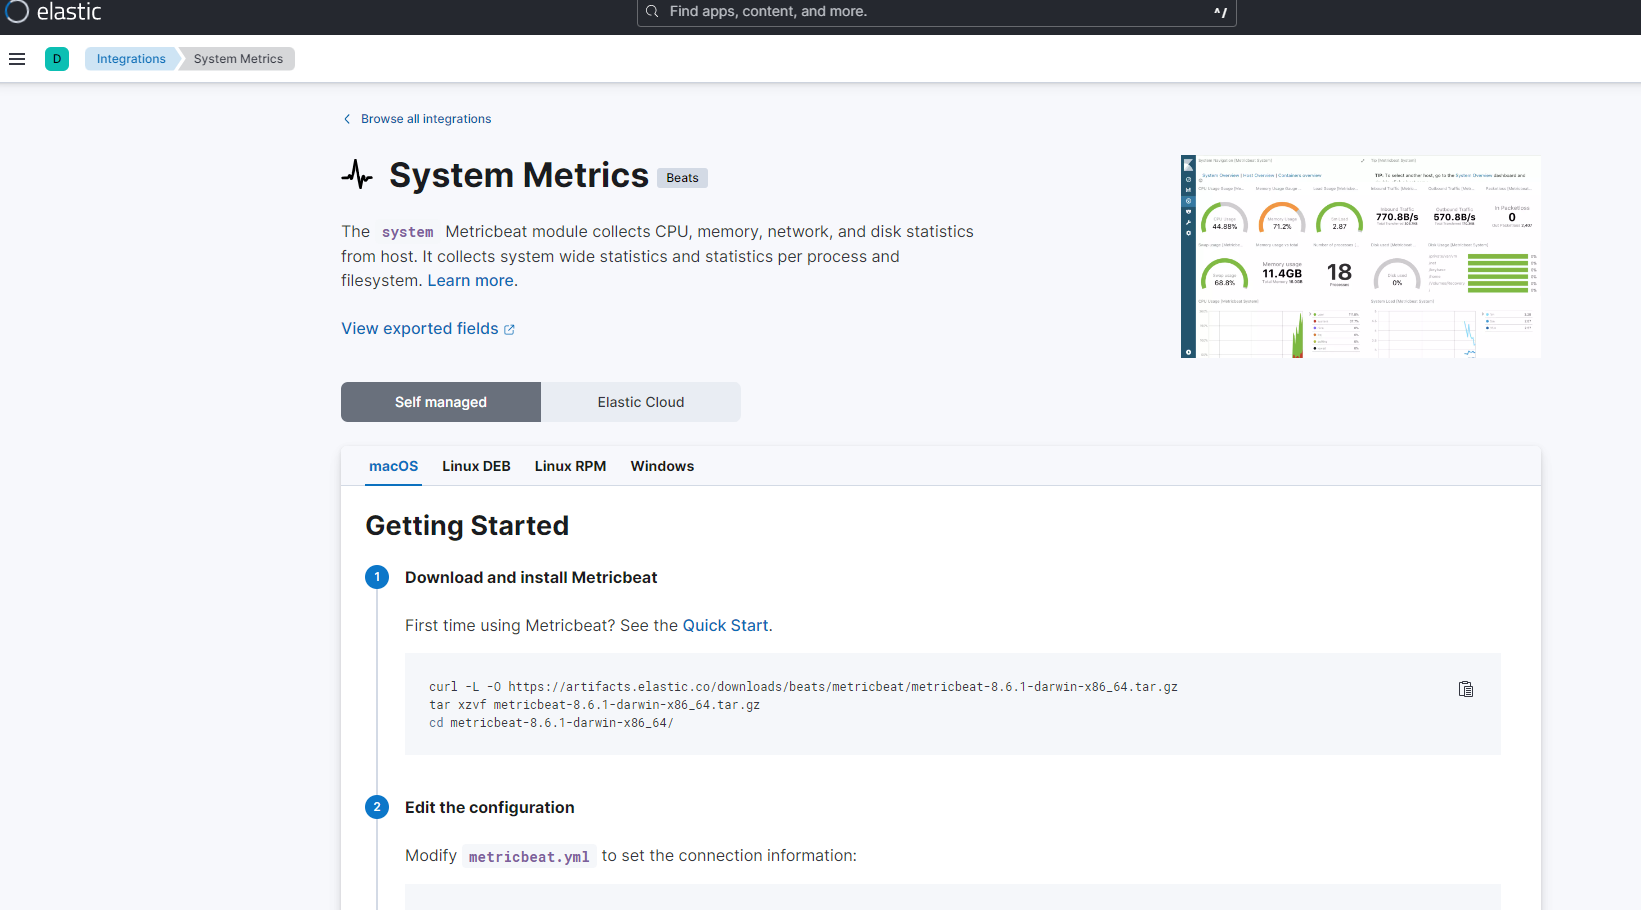Click the Browse all integrations link
Image resolution: width=1641 pixels, height=910 pixels.
(426, 119)
